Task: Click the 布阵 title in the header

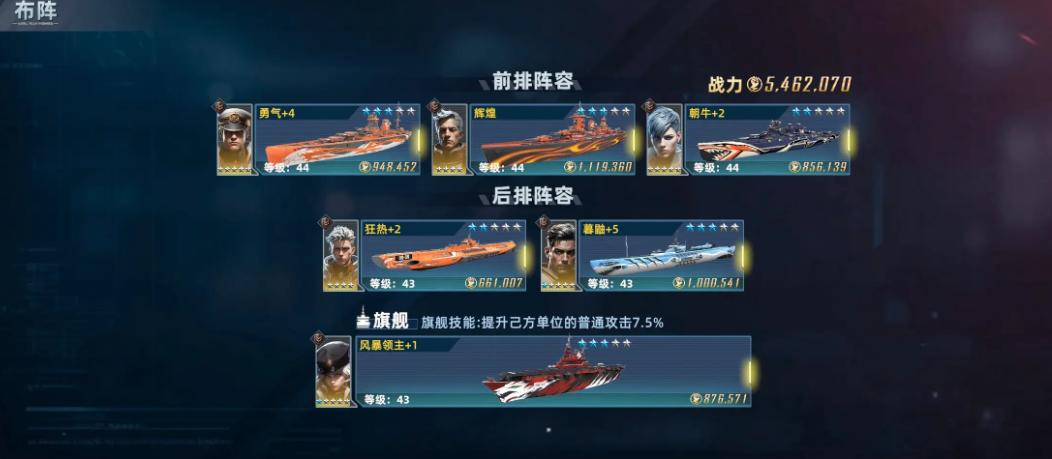Action: pos(36,12)
